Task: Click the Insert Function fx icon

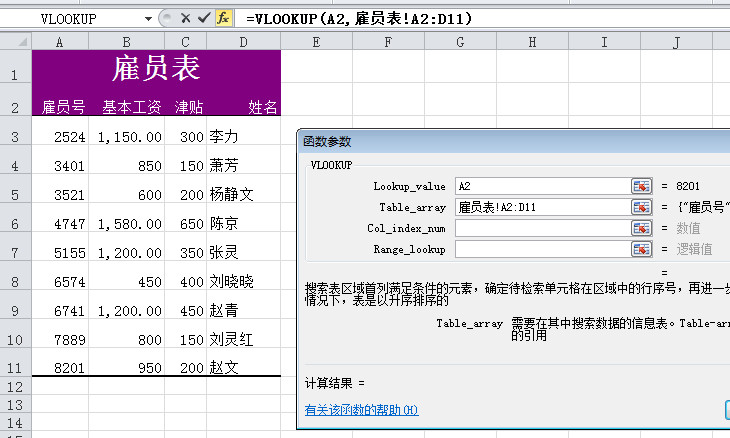Action: click(223, 18)
